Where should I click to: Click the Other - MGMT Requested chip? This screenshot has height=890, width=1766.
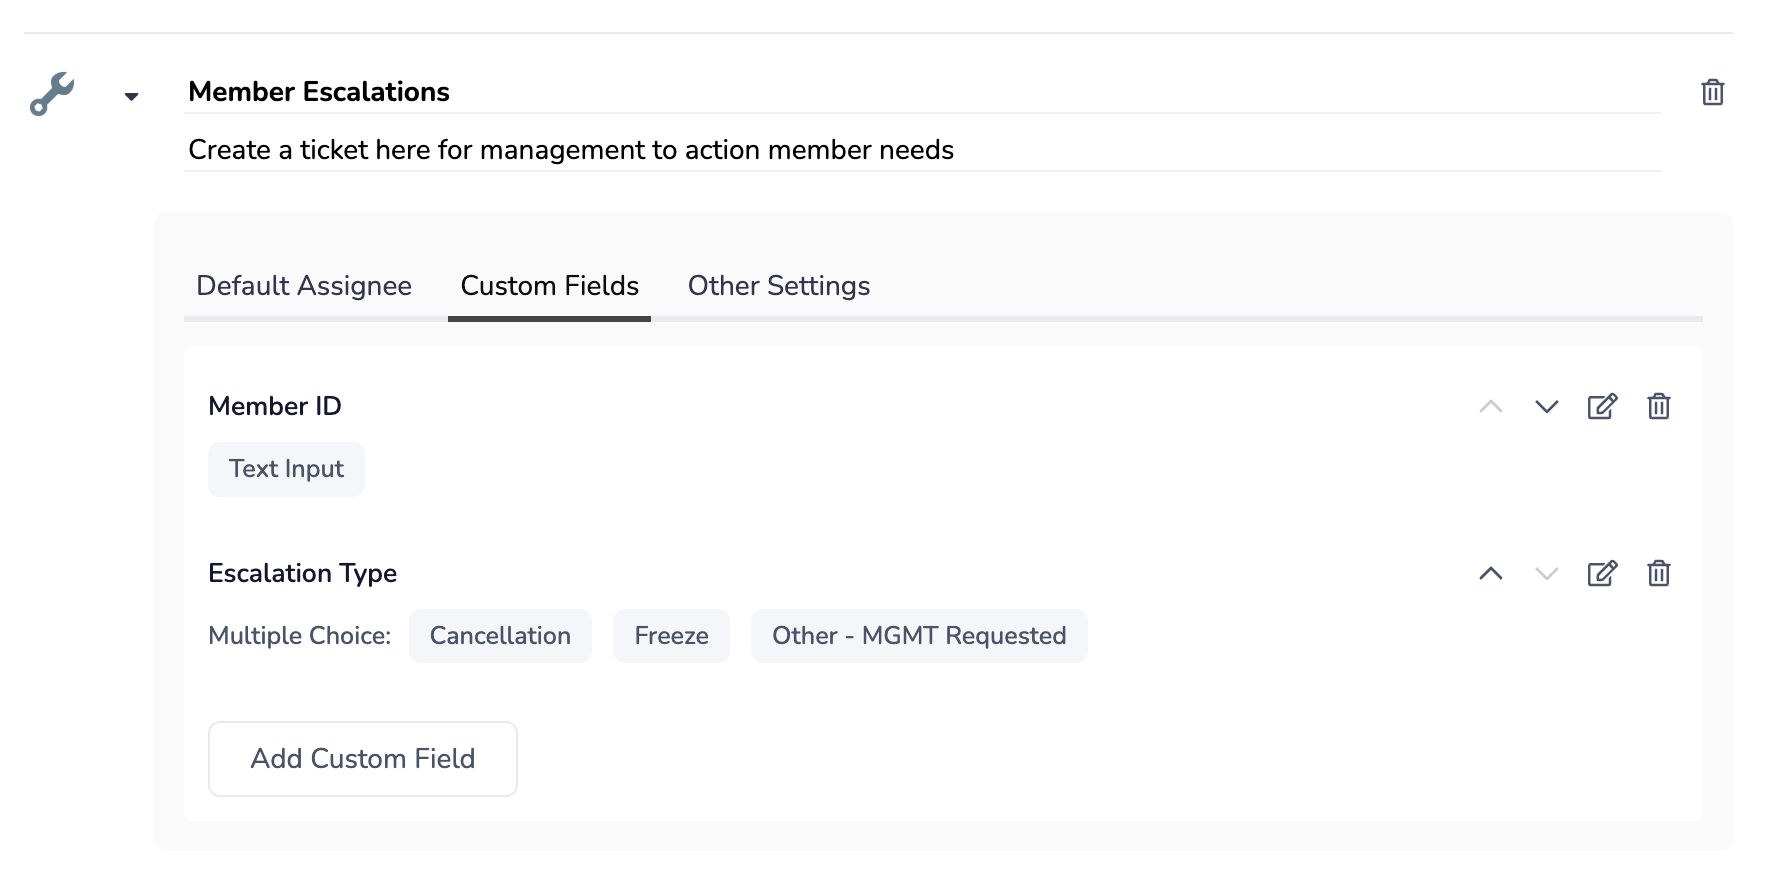click(918, 636)
